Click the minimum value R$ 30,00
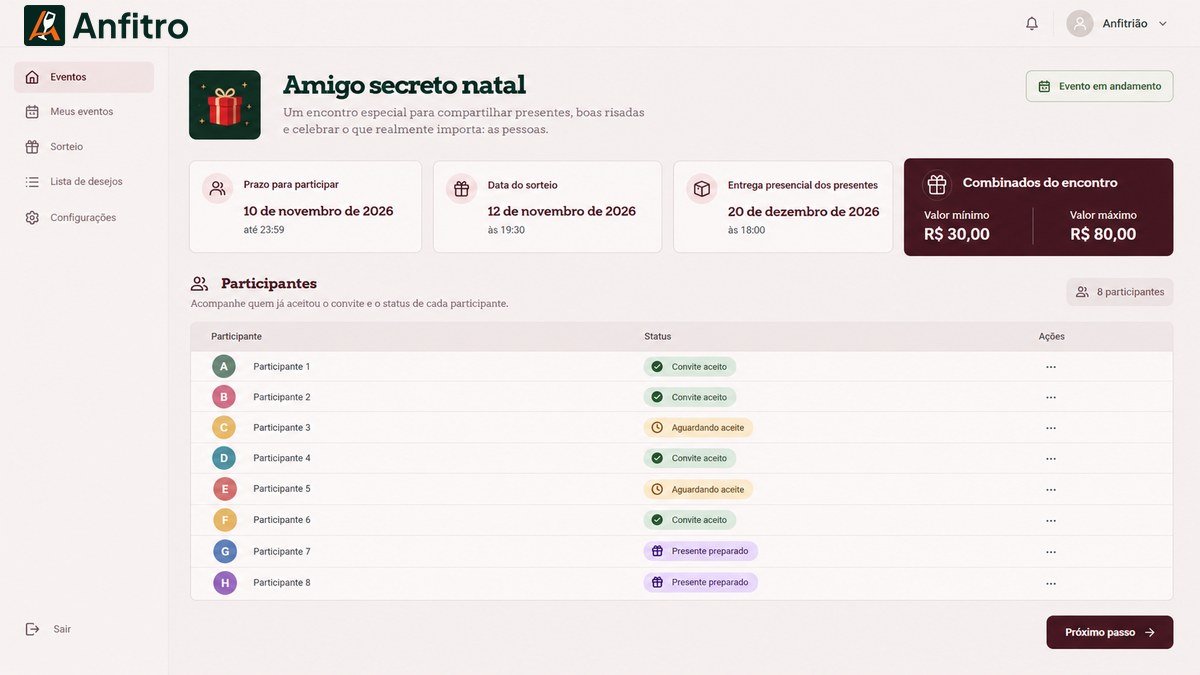 point(957,234)
